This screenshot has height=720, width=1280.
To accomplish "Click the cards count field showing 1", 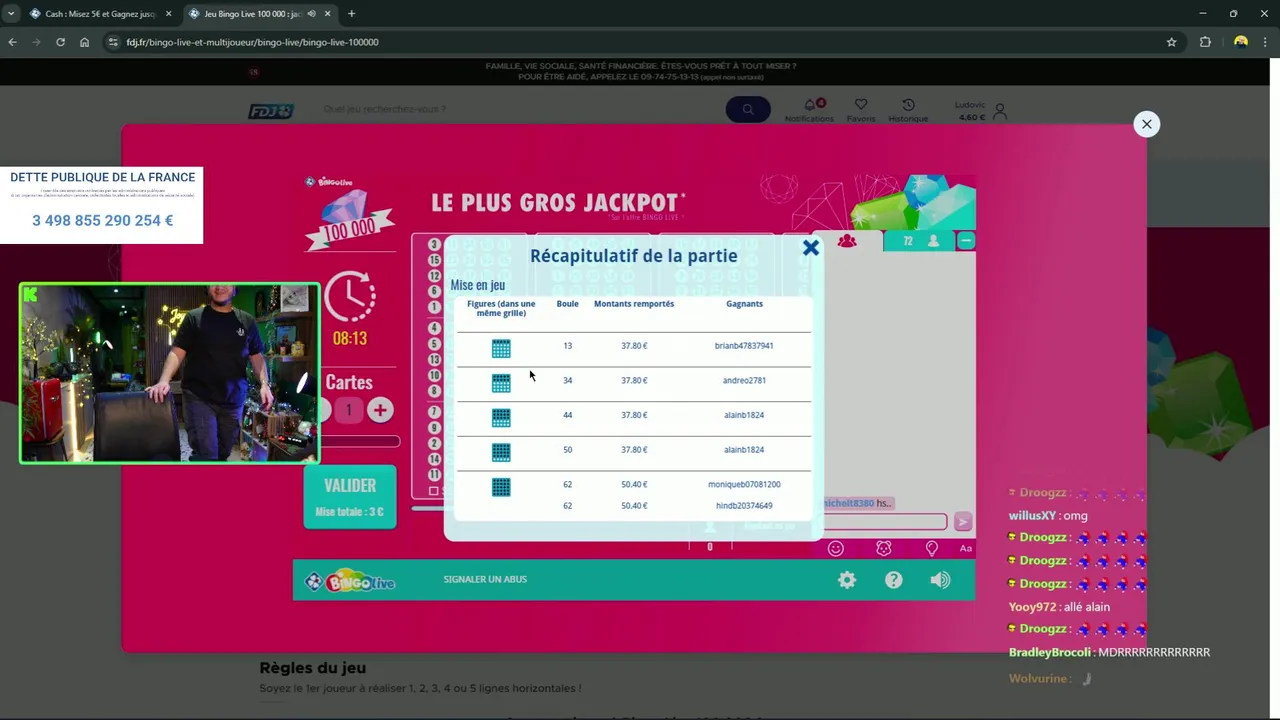I will 349,410.
